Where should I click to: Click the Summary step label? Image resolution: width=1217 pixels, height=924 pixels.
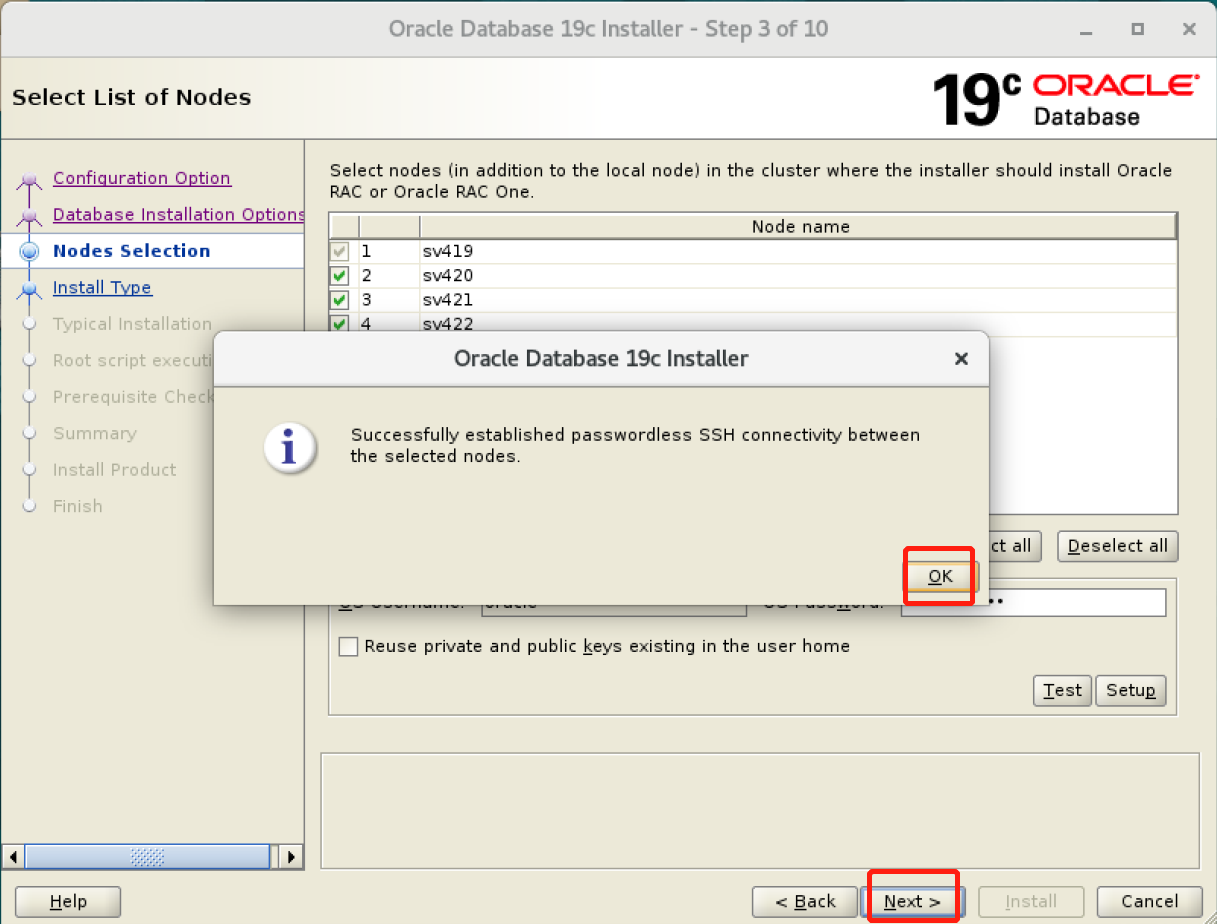tap(95, 433)
